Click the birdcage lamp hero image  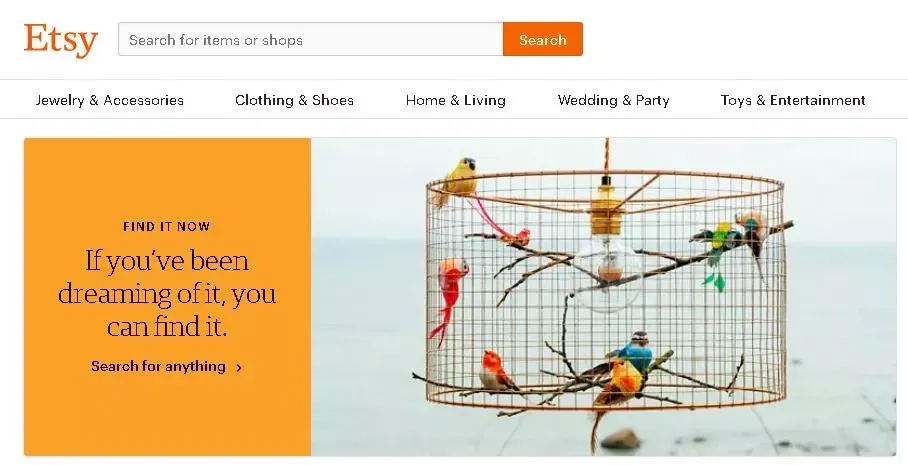(603, 296)
